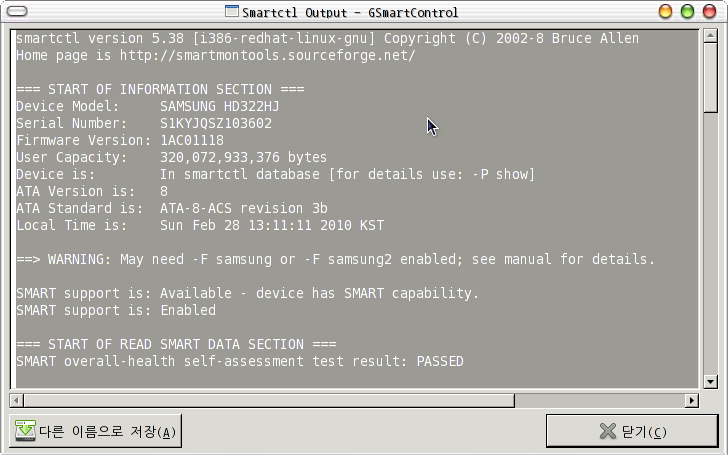Click the horizontal scrollbar left arrow
Viewport: 728px width, 455px height.
(17, 400)
